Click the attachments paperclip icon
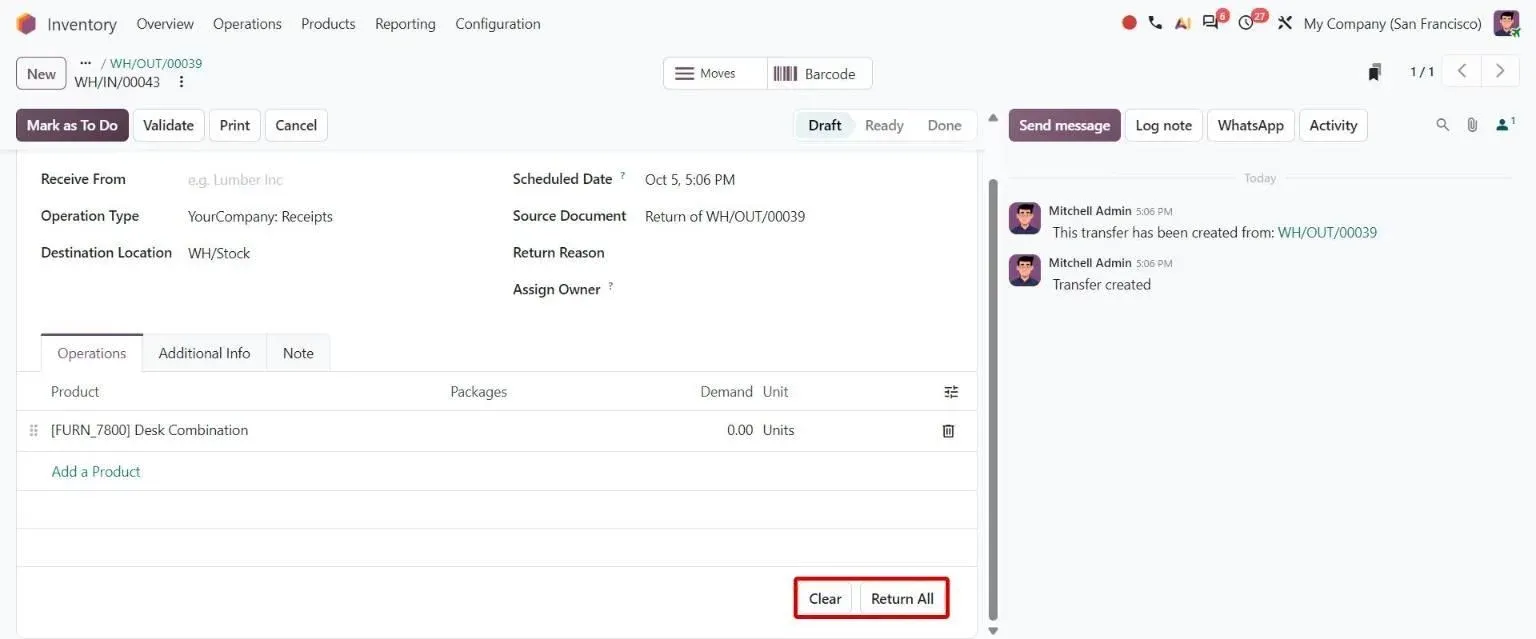The width and height of the screenshot is (1536, 639). point(1472,125)
